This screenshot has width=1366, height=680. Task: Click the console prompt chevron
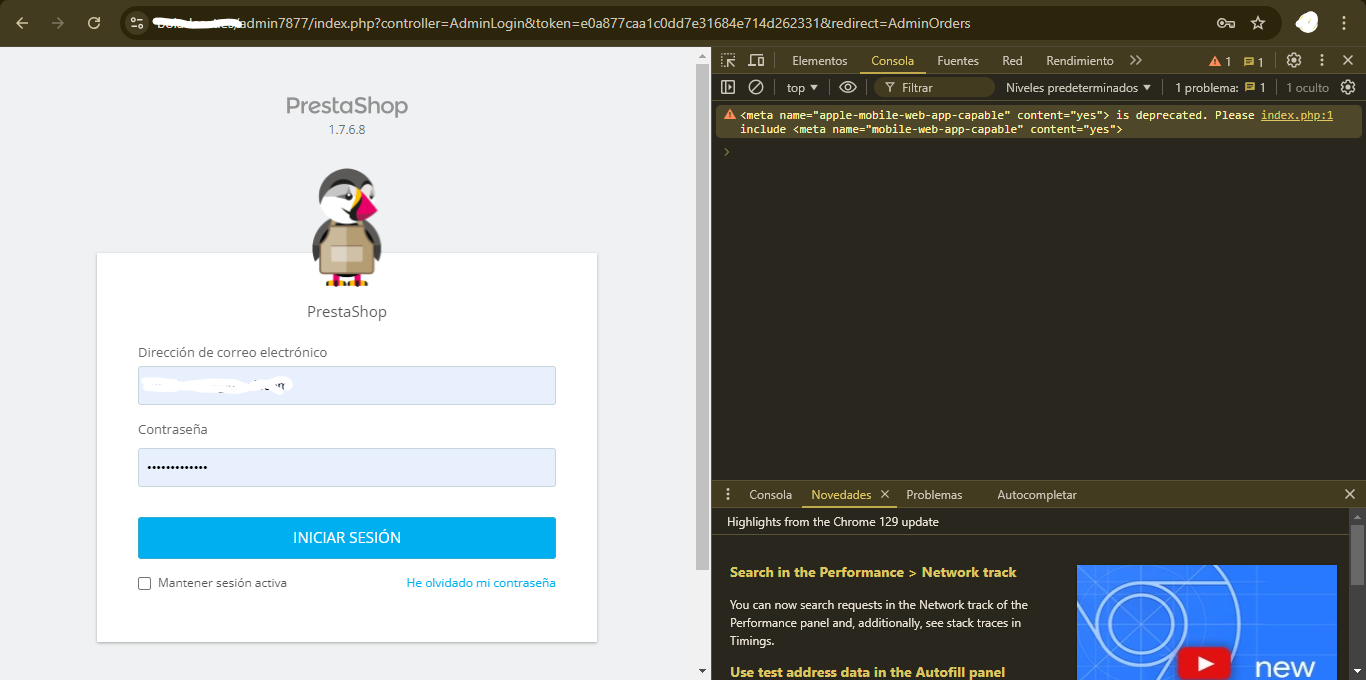727,151
